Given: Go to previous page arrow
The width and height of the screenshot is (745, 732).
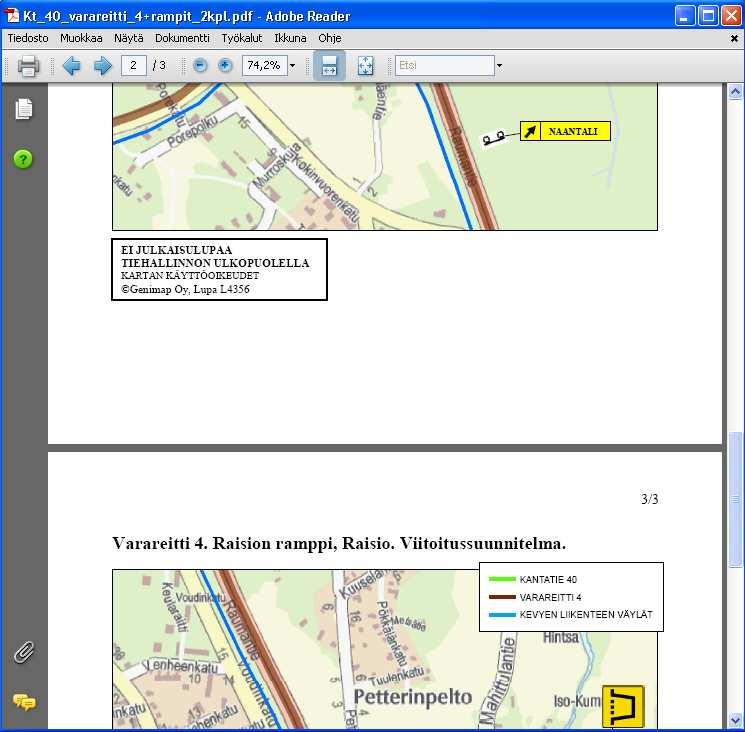Looking at the screenshot, I should (72, 66).
